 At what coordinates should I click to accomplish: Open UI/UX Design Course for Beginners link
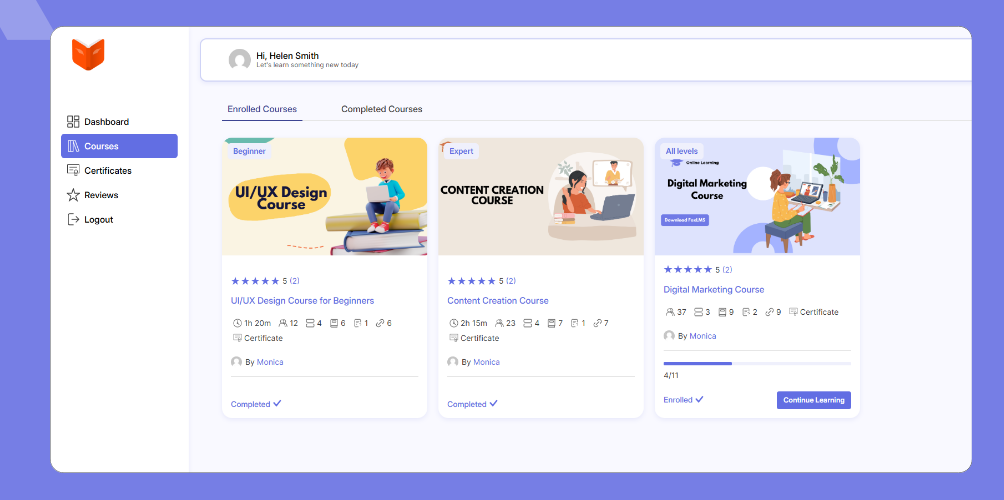coord(302,301)
